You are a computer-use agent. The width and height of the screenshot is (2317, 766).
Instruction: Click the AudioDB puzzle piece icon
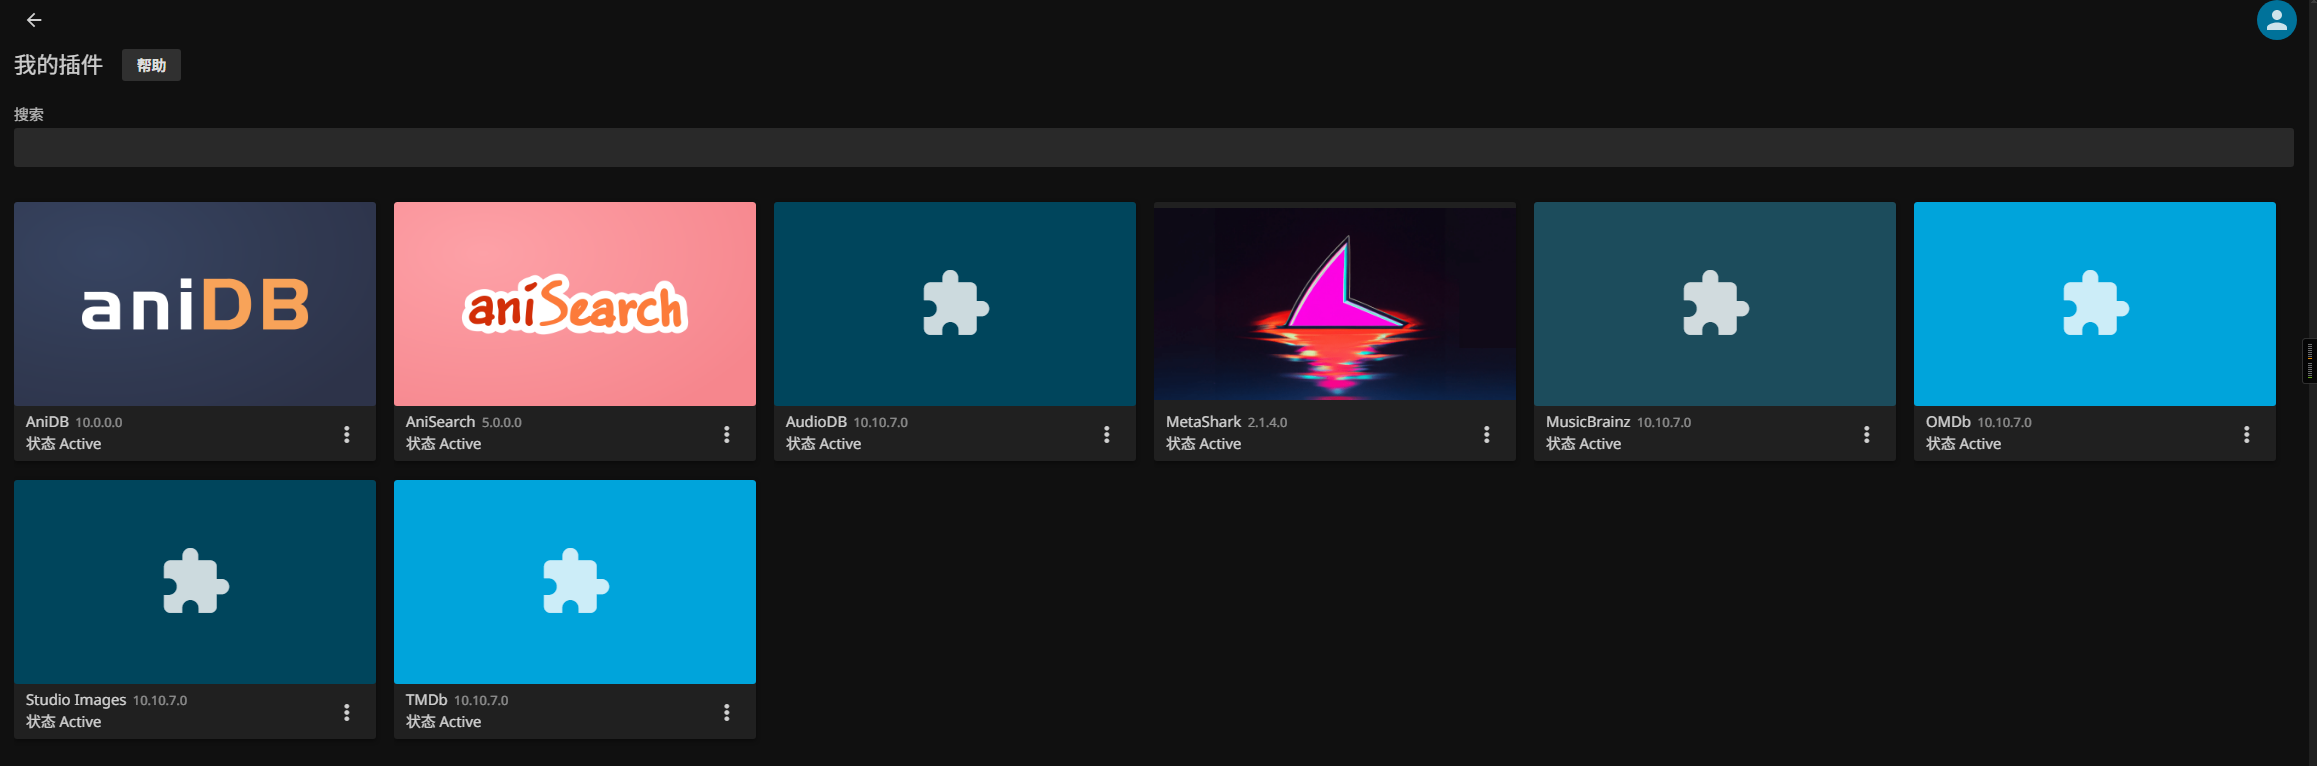[955, 304]
